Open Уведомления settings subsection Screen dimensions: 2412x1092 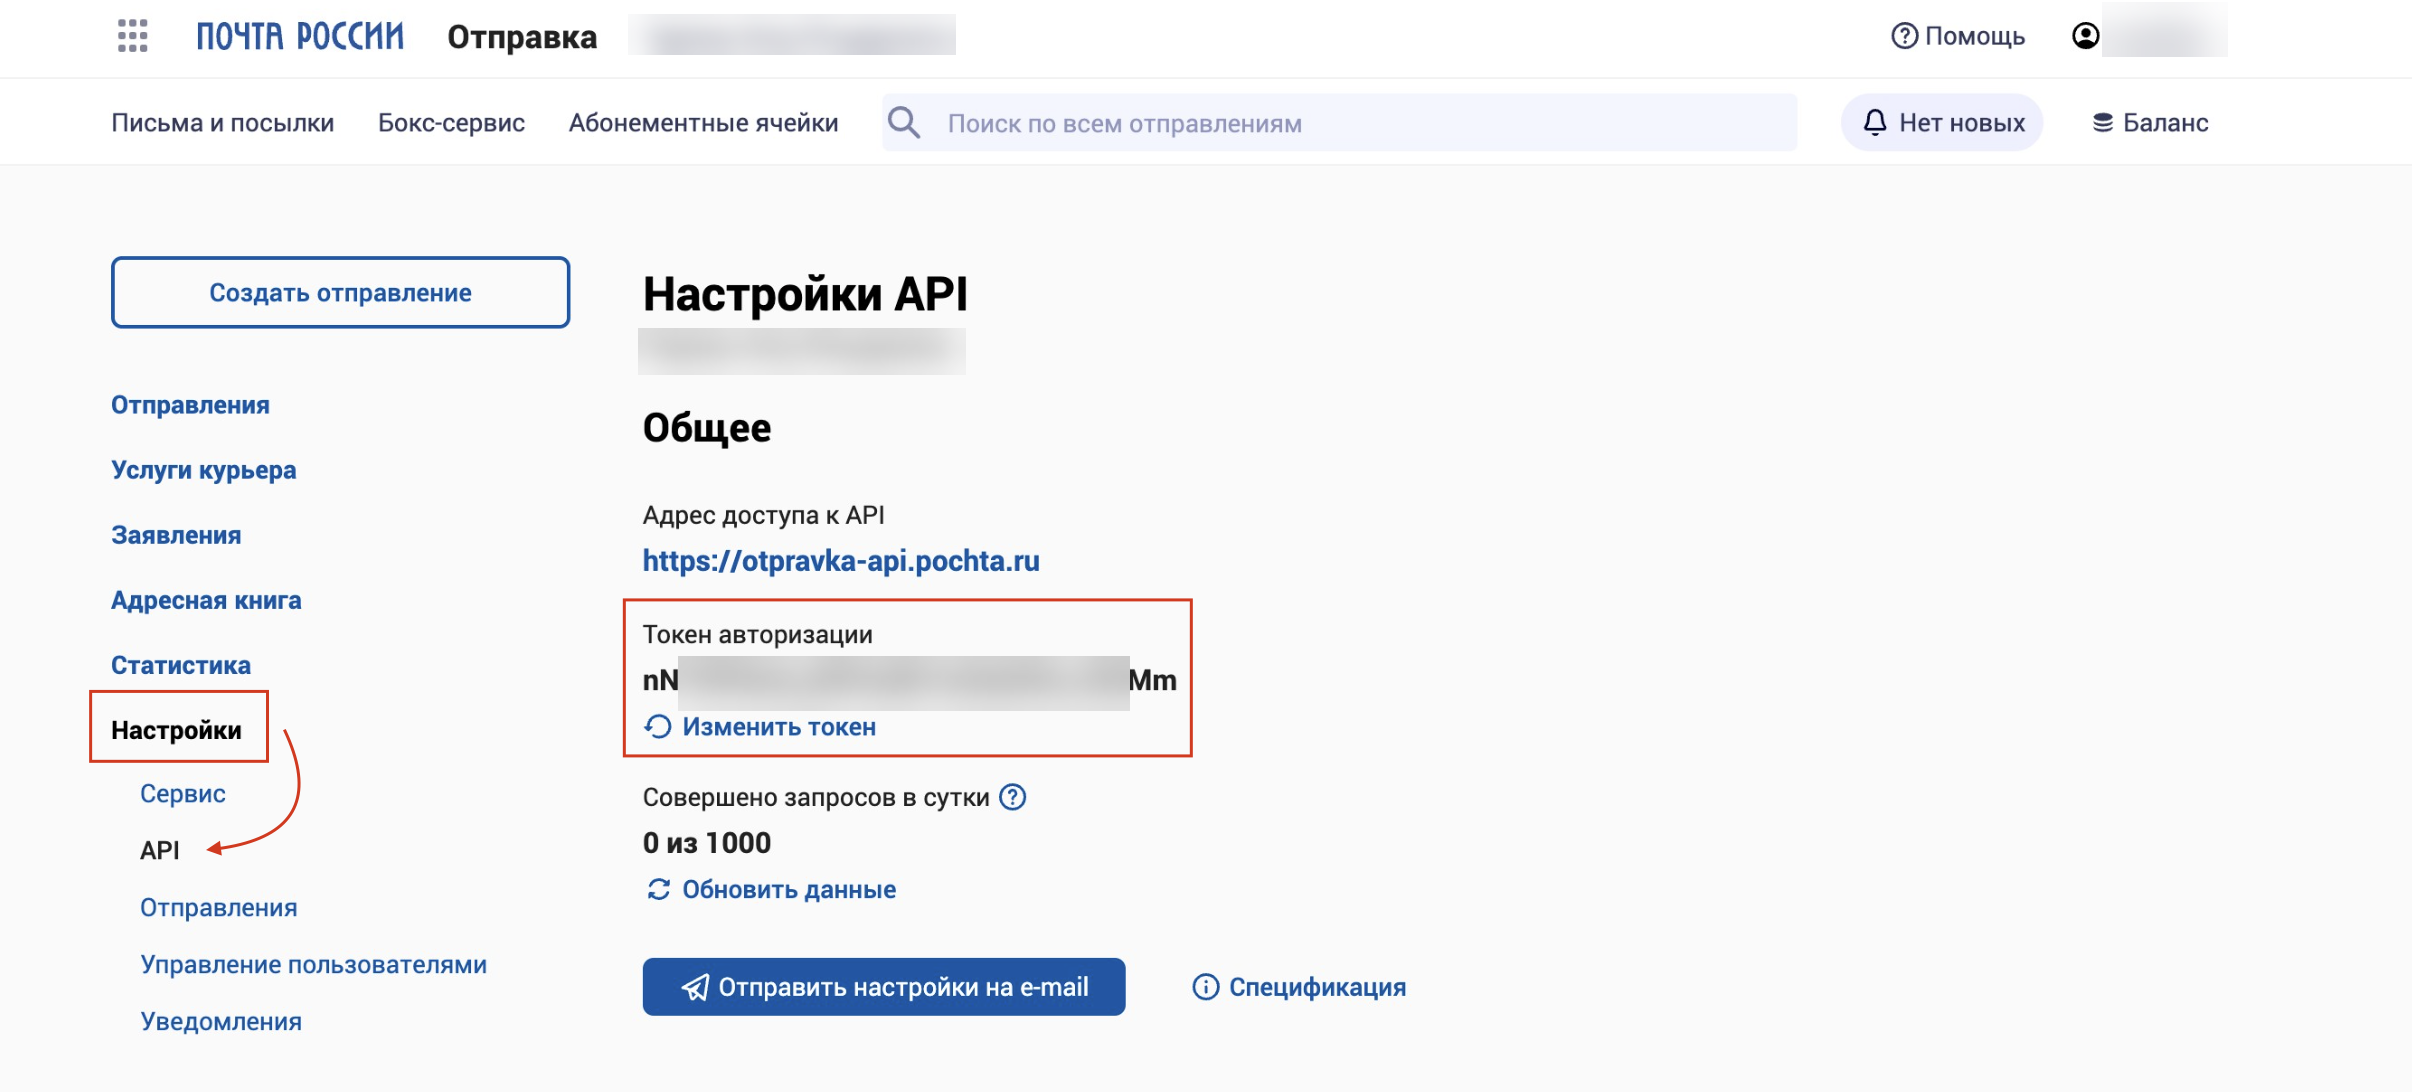[x=221, y=1021]
